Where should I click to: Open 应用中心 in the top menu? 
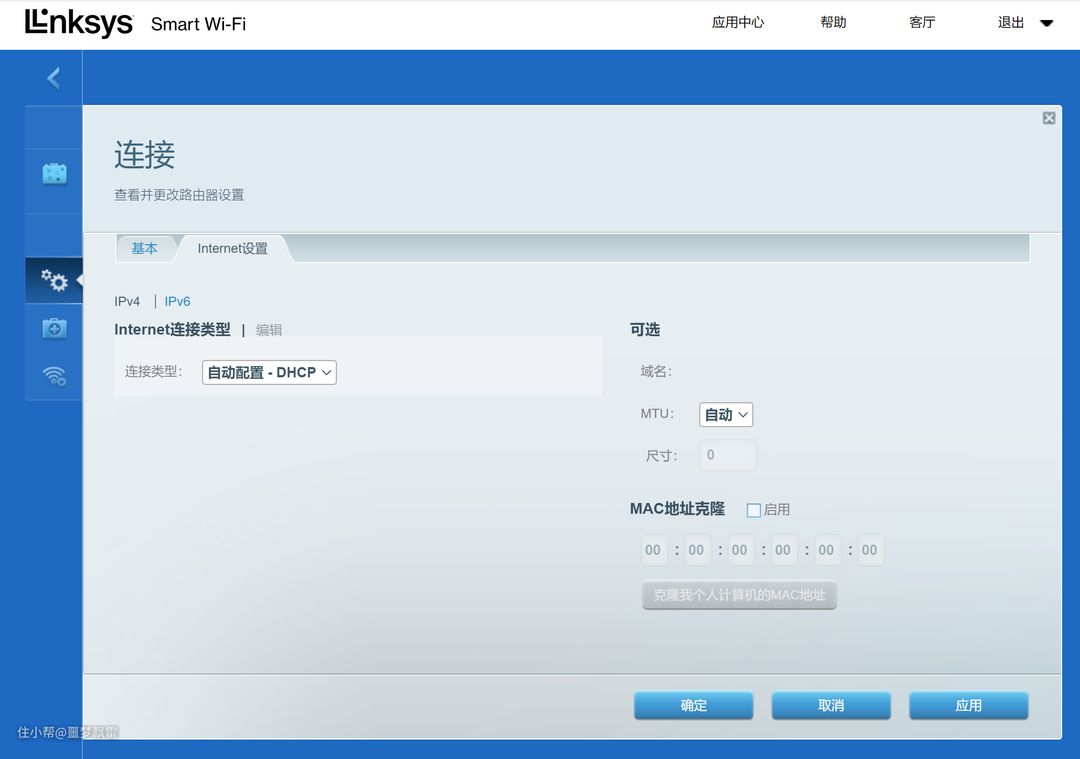737,23
